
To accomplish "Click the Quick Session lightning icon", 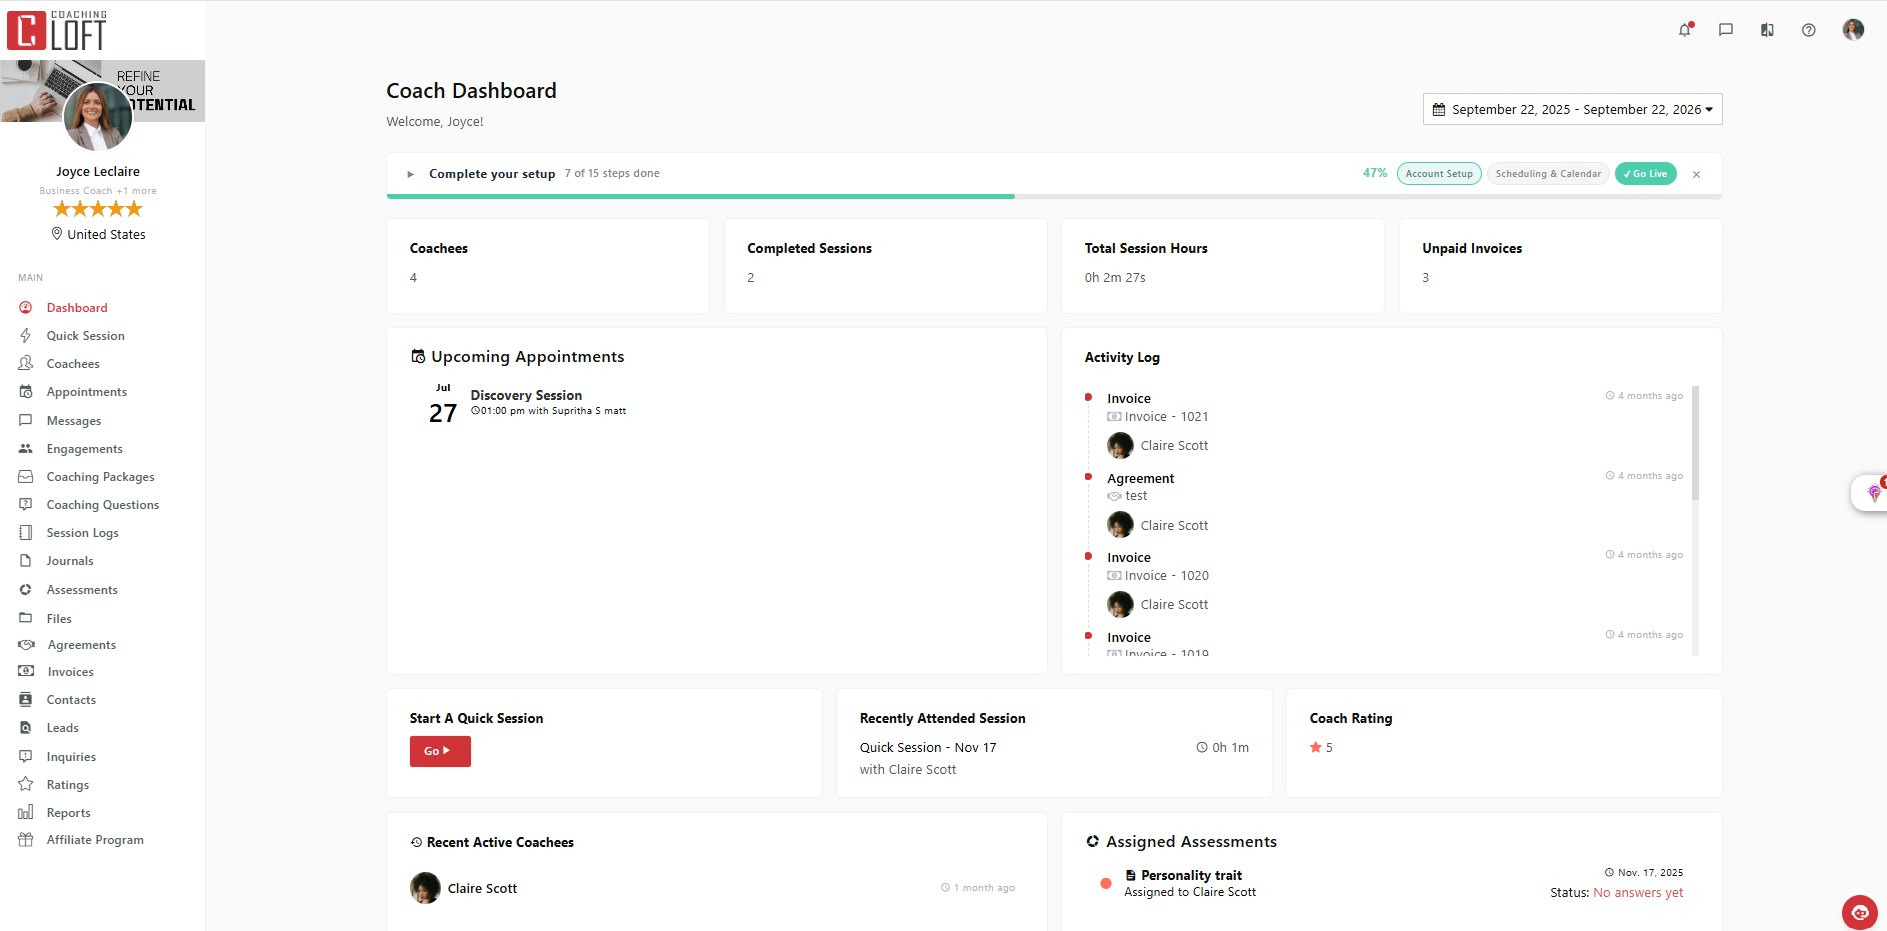I will tap(26, 336).
